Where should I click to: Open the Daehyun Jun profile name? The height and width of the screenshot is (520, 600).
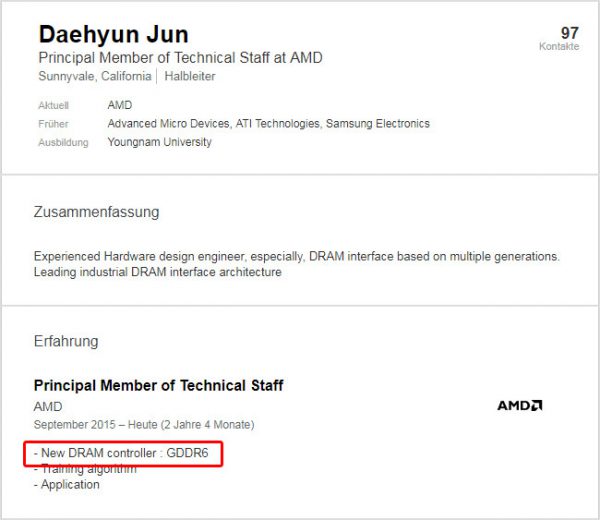tap(114, 34)
